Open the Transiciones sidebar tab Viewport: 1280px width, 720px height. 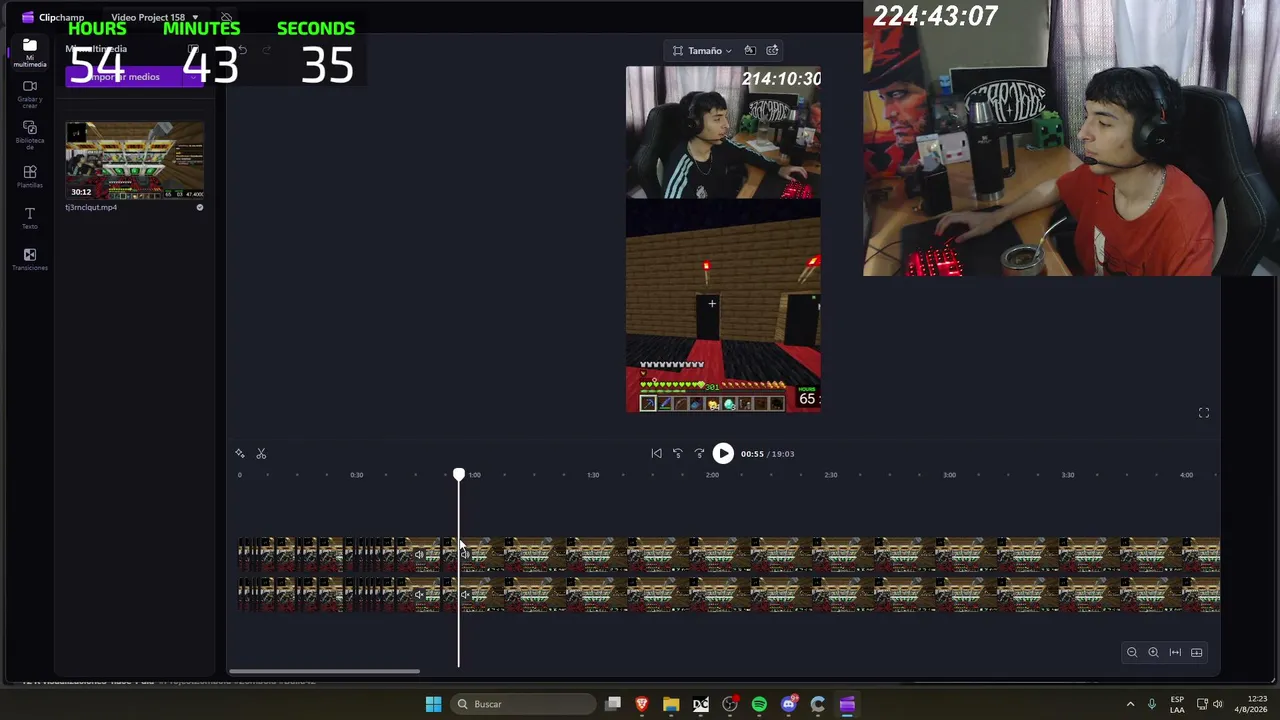[x=29, y=260]
